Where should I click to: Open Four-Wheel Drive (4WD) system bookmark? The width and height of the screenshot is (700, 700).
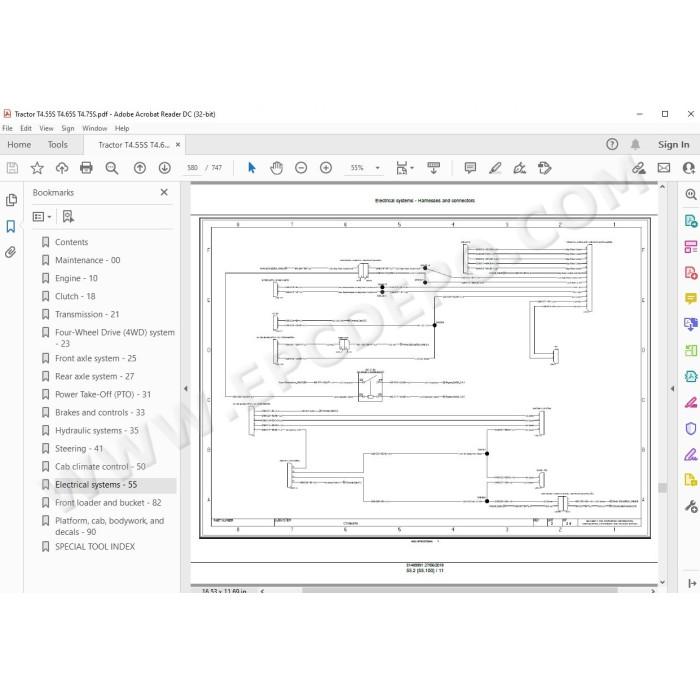coord(115,338)
